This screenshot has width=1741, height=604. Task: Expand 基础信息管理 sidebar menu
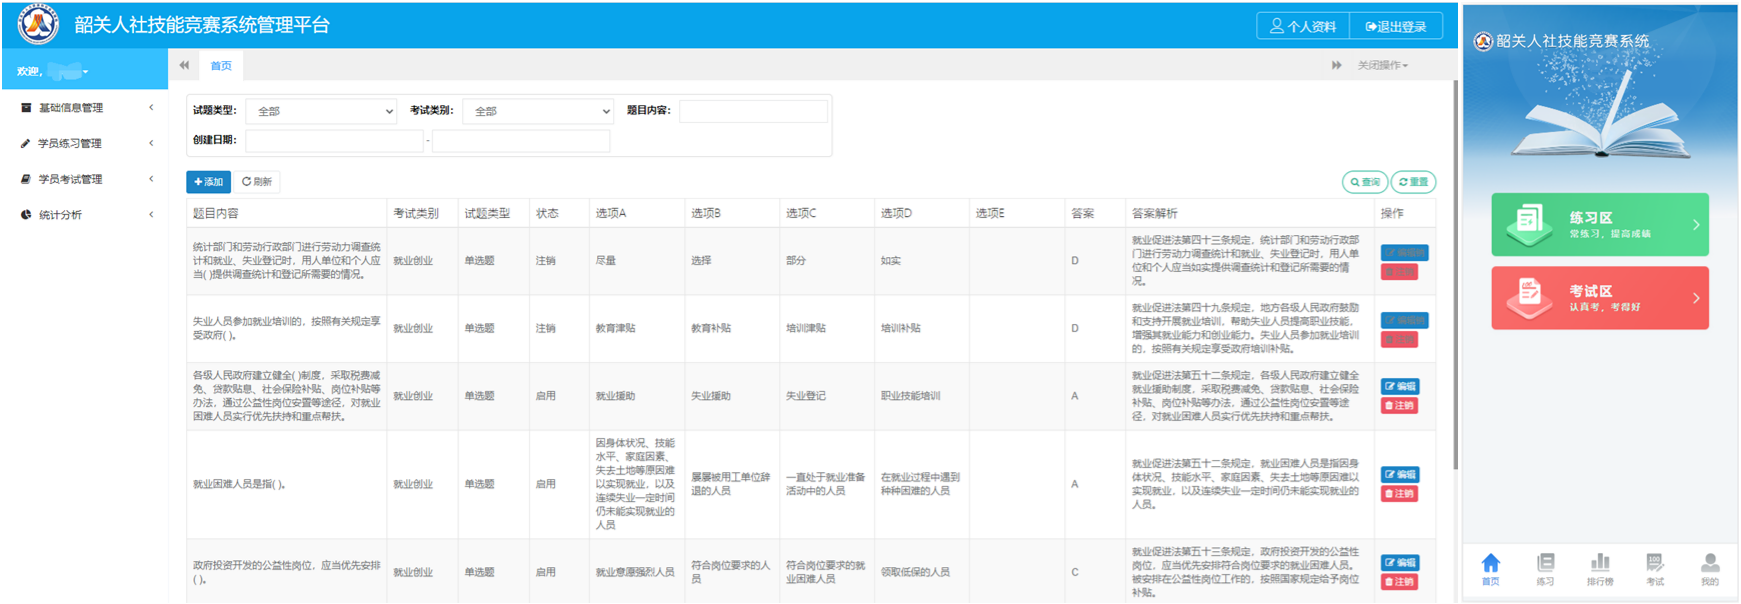(85, 108)
